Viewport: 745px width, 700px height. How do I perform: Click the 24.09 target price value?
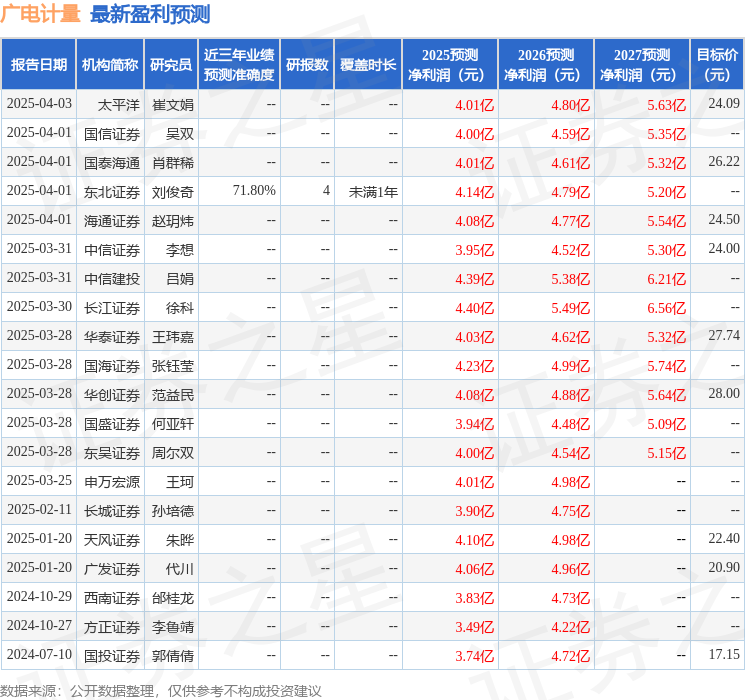724,103
